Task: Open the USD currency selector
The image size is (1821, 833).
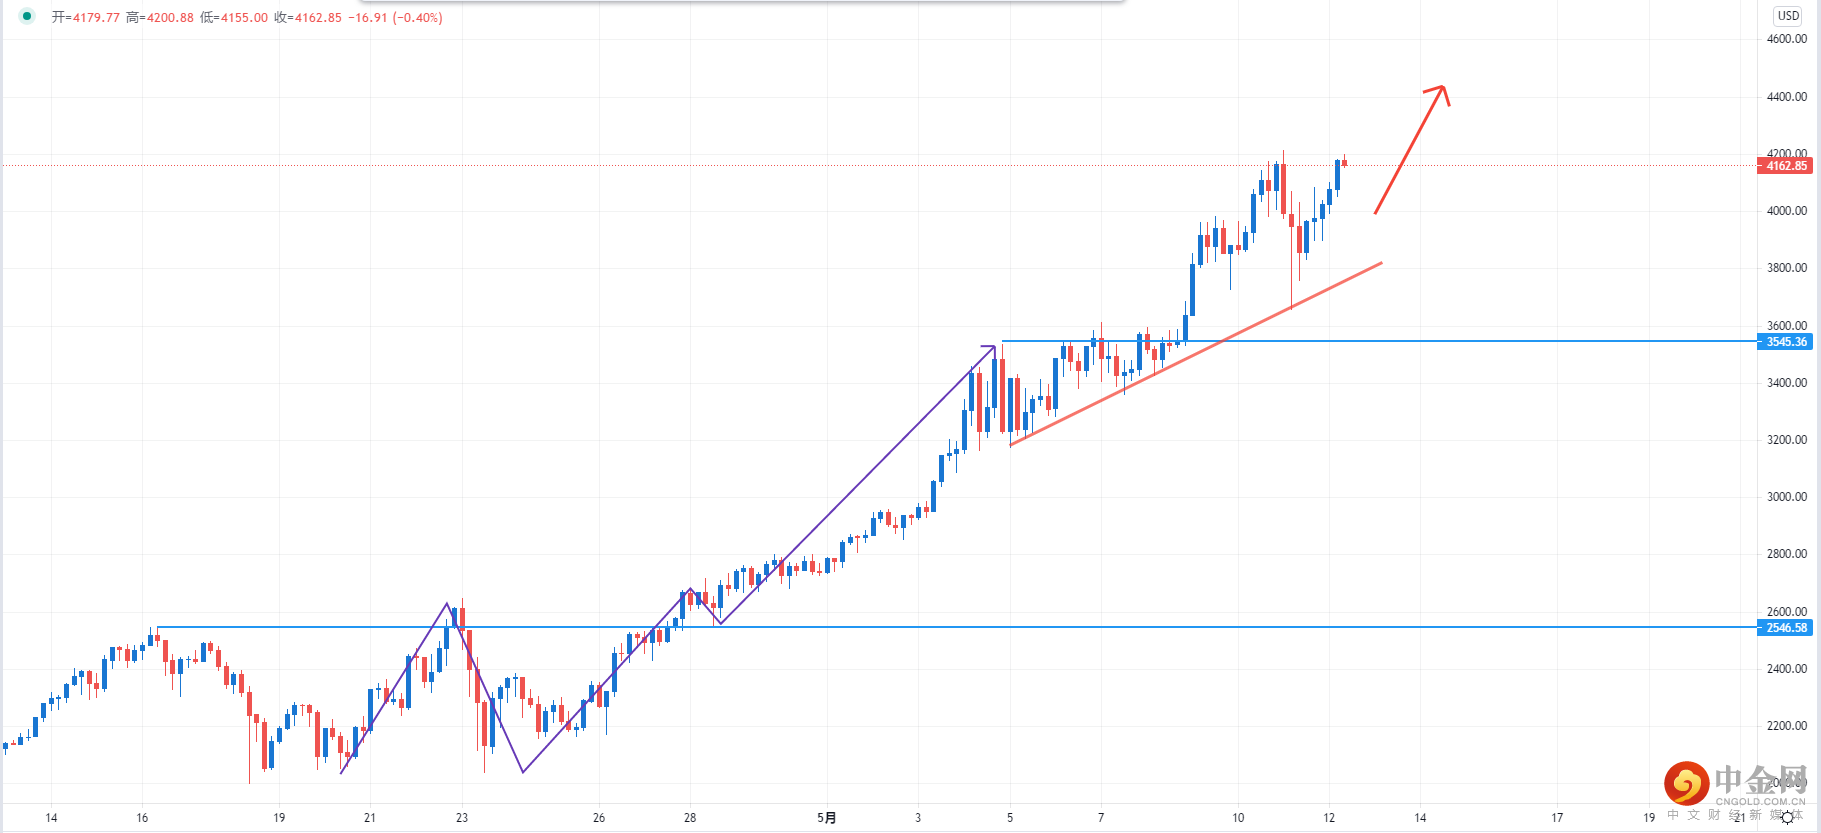Action: click(x=1788, y=16)
